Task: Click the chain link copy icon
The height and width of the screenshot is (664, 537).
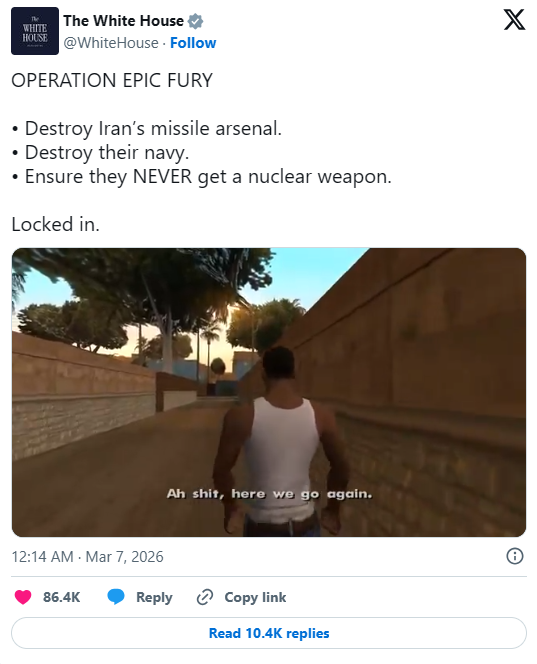Action: (205, 597)
